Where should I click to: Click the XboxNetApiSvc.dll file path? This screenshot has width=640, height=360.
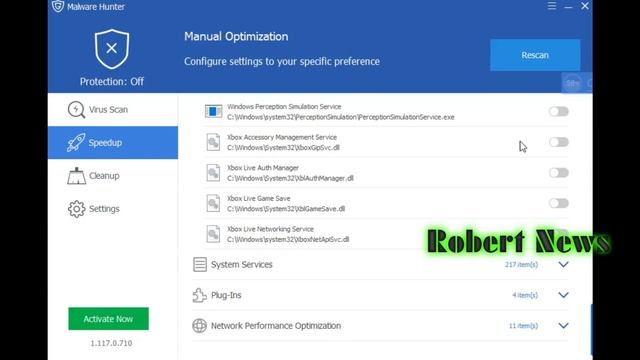point(288,240)
